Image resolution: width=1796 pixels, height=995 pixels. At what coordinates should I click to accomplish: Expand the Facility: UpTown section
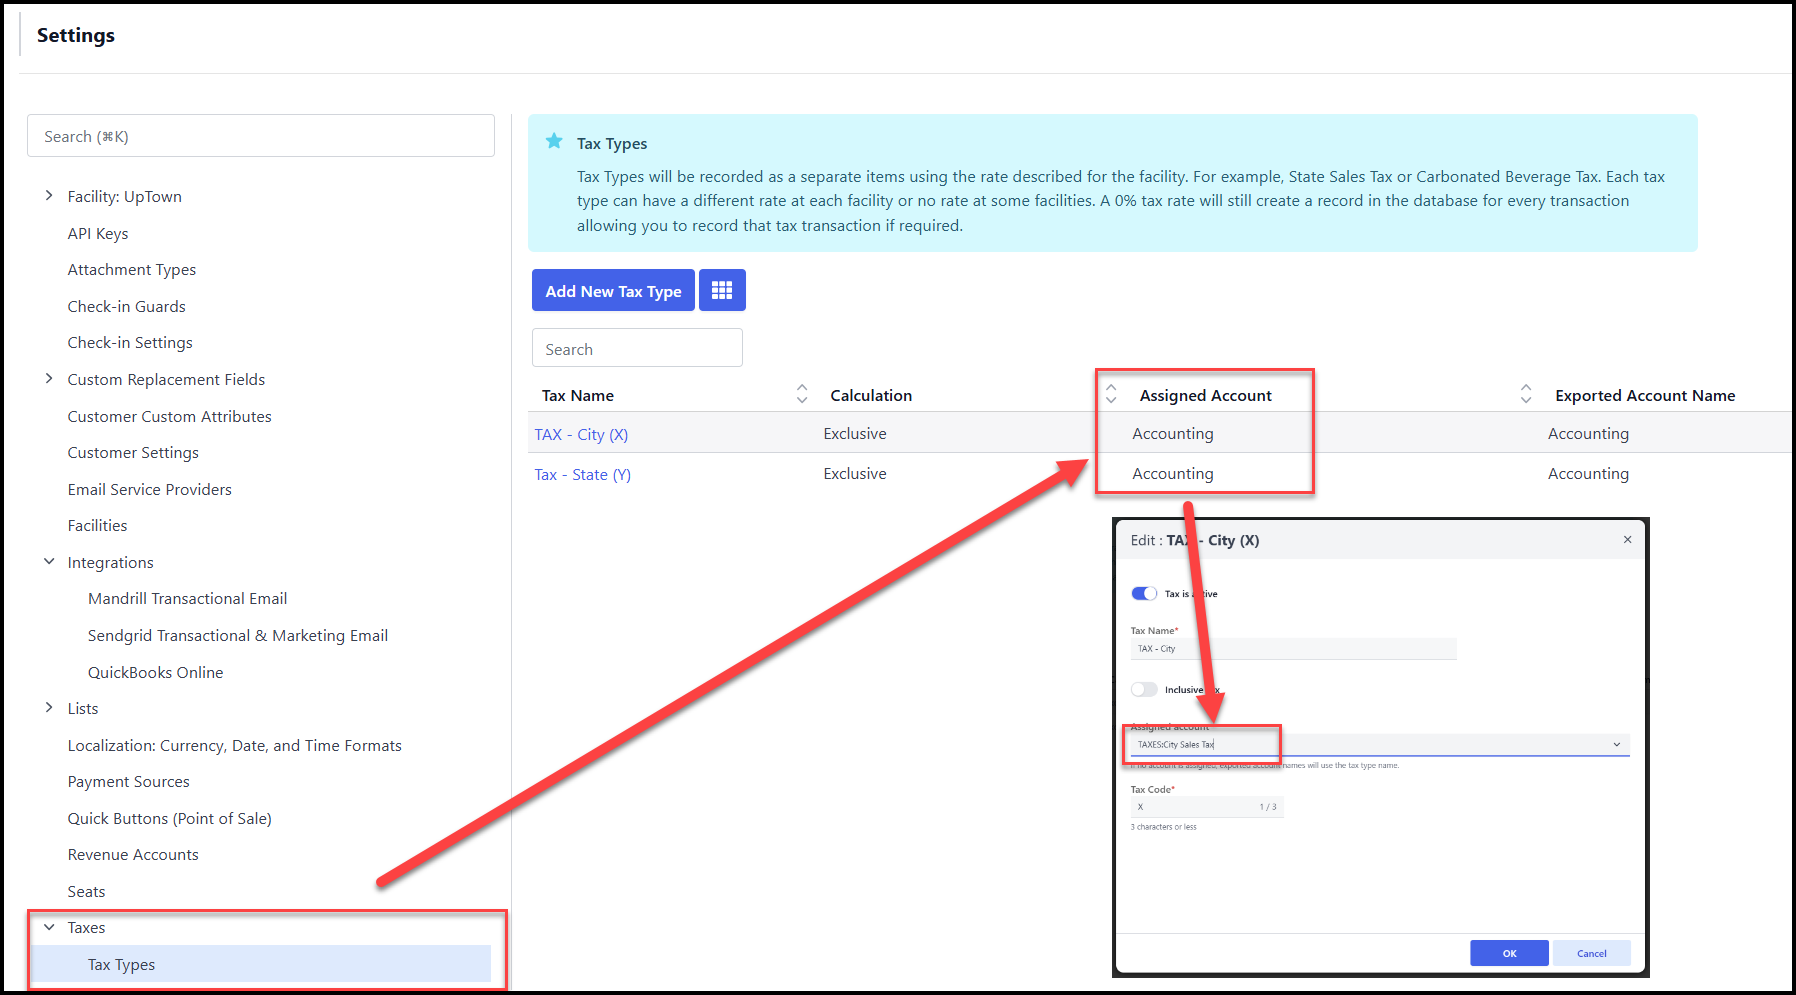pos(49,196)
